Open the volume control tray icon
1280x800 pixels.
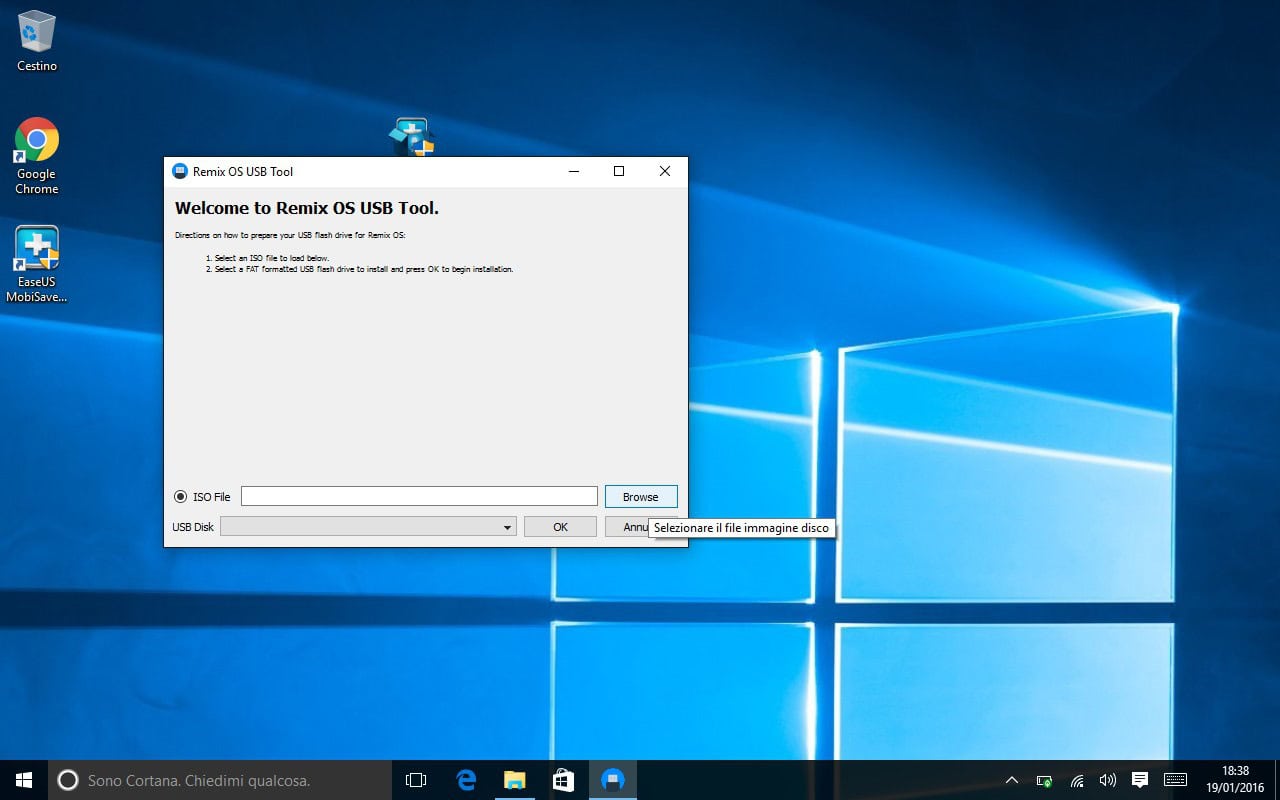(x=1107, y=780)
